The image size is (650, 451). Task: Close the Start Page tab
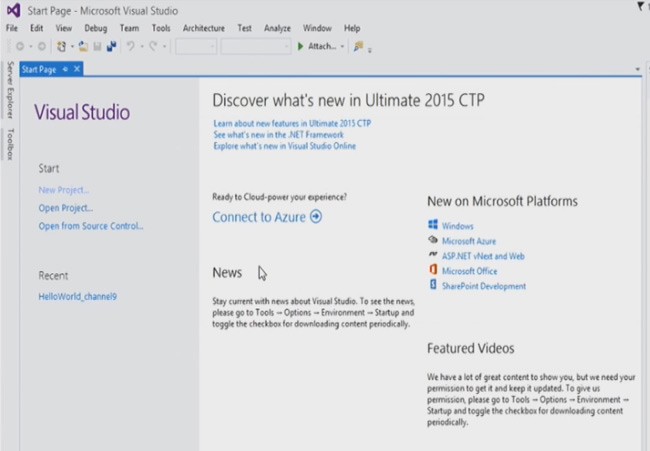[x=77, y=69]
